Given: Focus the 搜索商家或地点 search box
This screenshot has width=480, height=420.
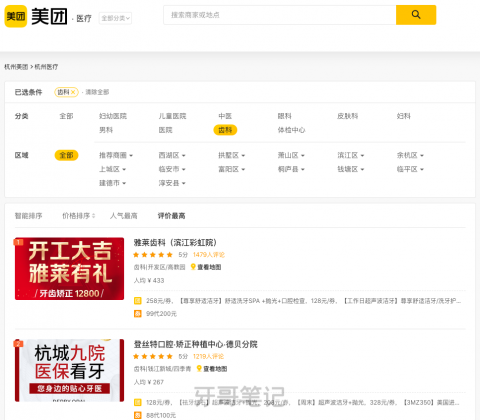Looking at the screenshot, I should (280, 15).
